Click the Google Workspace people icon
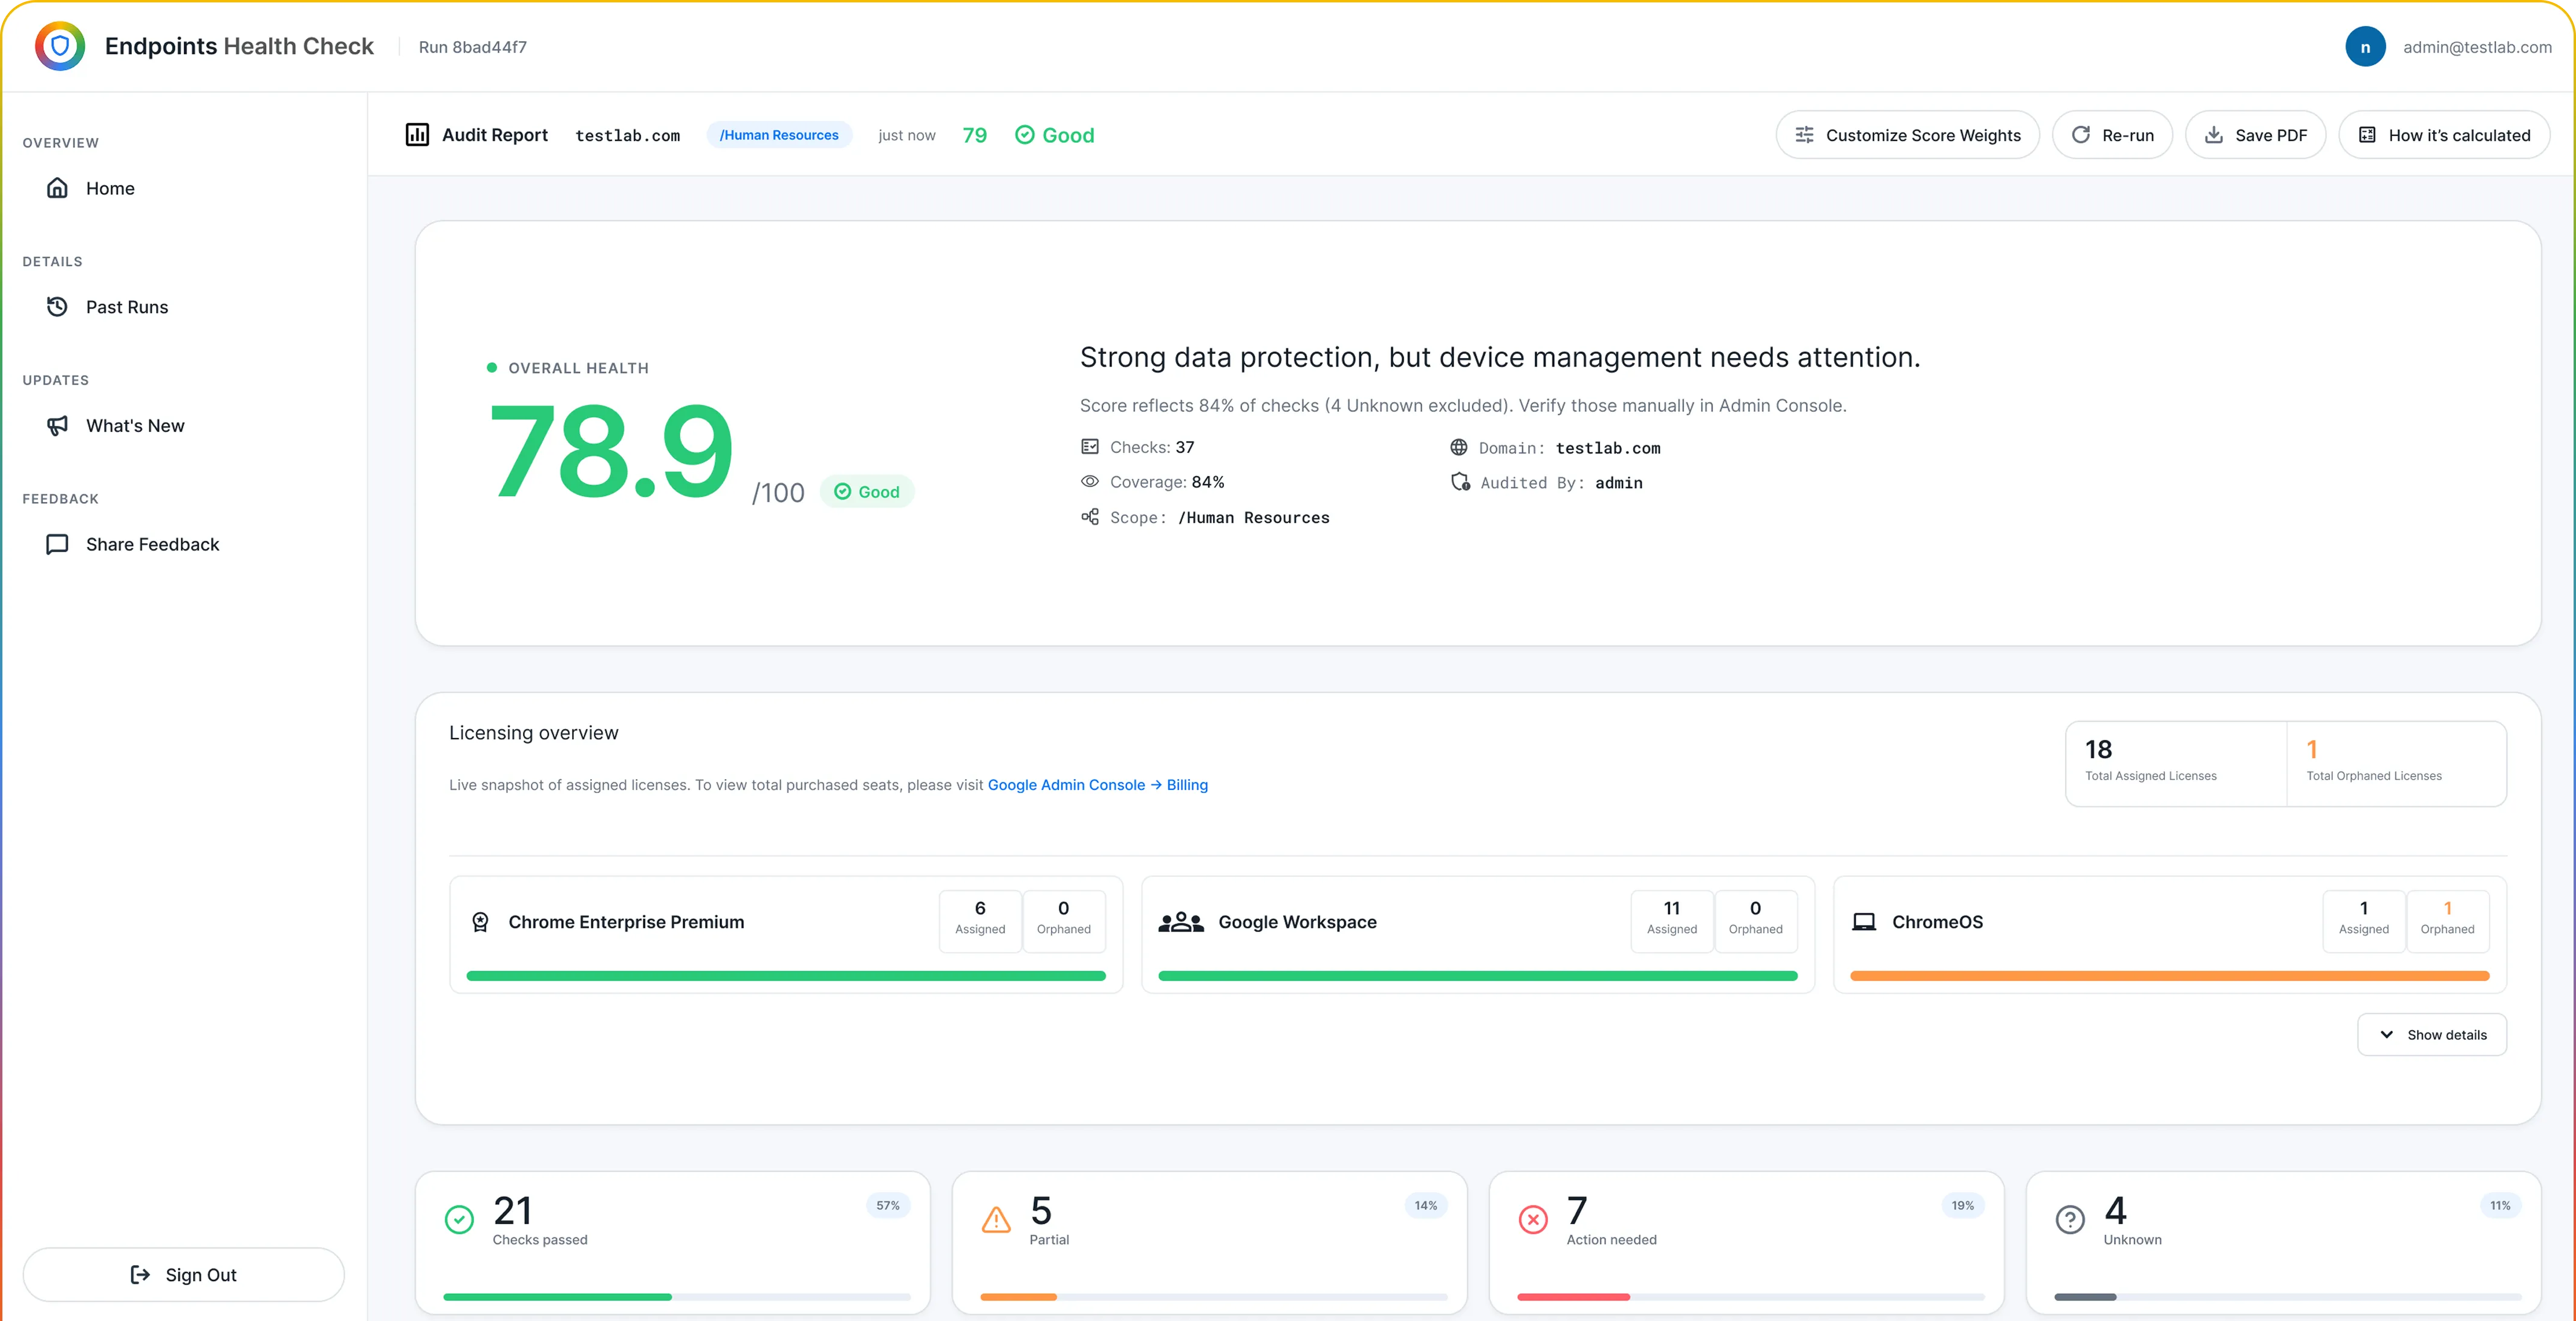Viewport: 2576px width, 1321px height. 1180,922
